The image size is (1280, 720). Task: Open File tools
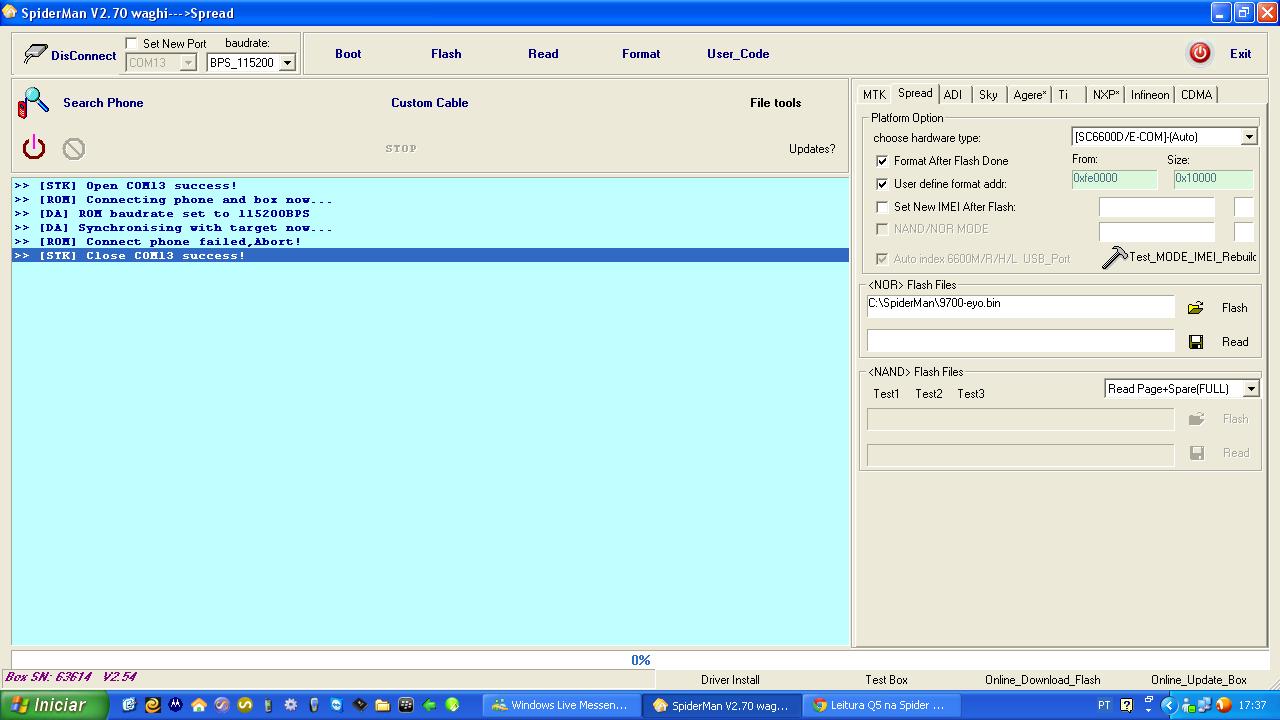tap(775, 103)
